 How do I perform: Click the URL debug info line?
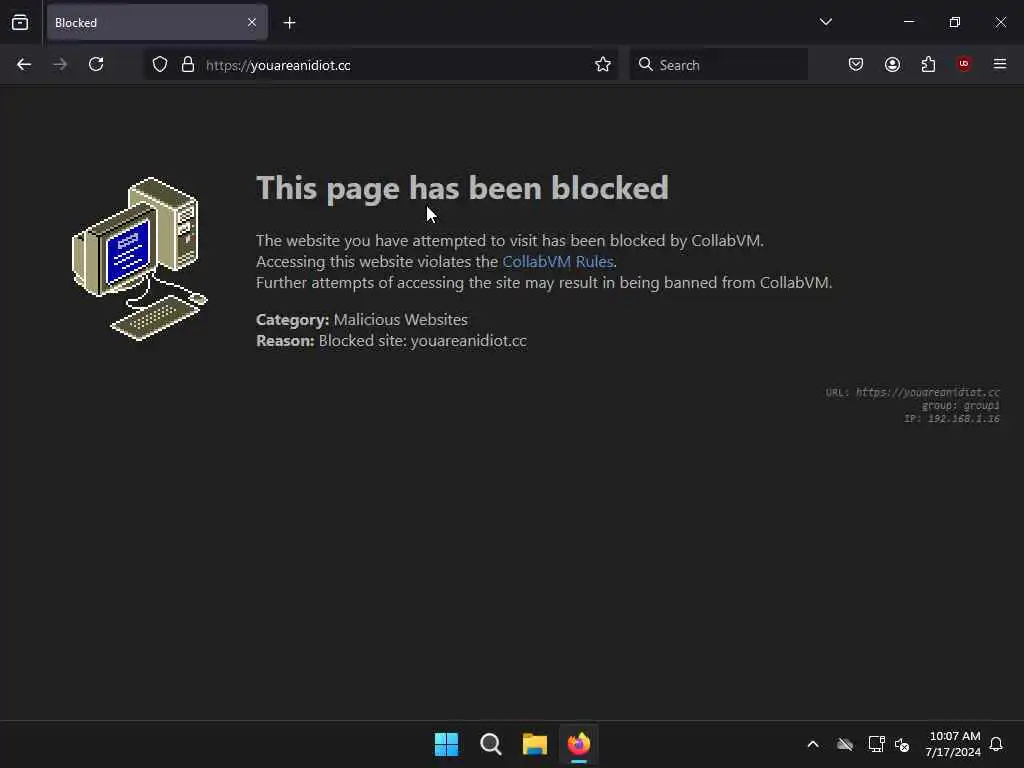tap(912, 392)
